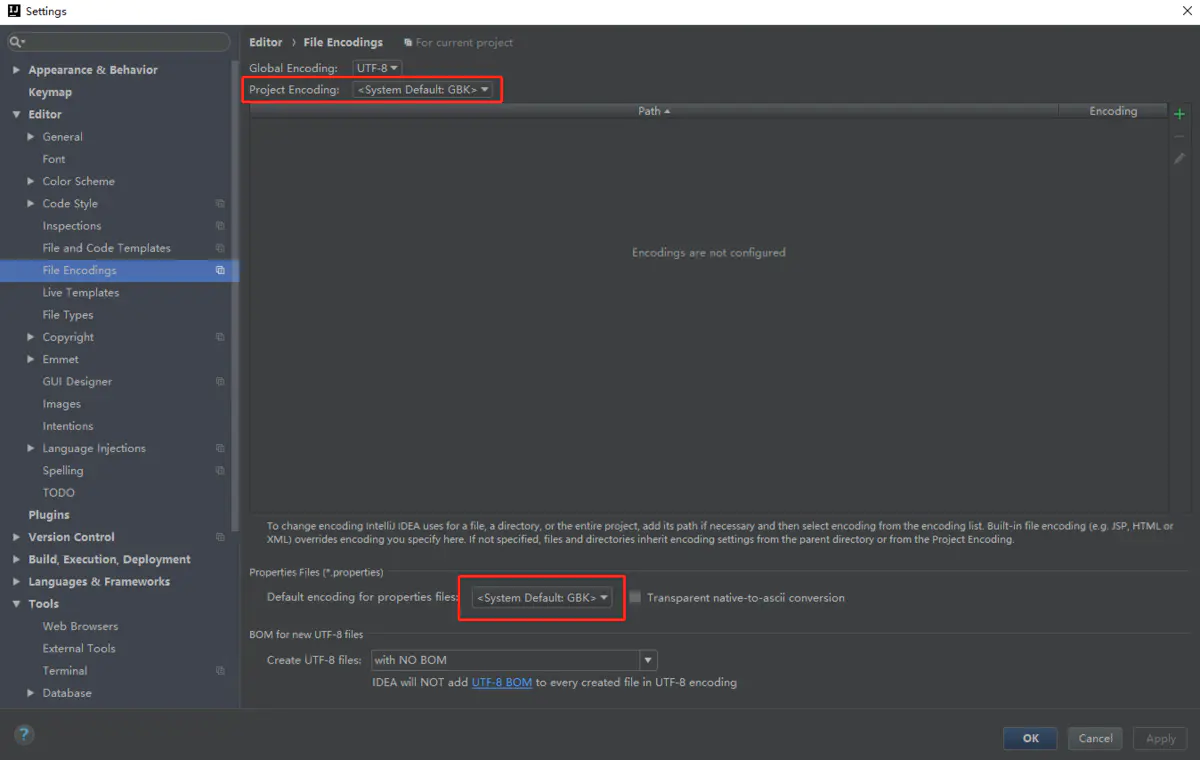Click project-level icon next to File and Code Templates
The width and height of the screenshot is (1200, 760).
pos(220,248)
